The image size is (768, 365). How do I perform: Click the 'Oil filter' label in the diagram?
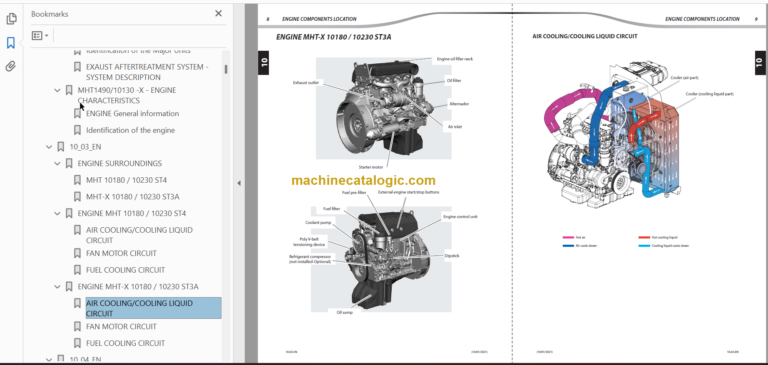[x=454, y=80]
